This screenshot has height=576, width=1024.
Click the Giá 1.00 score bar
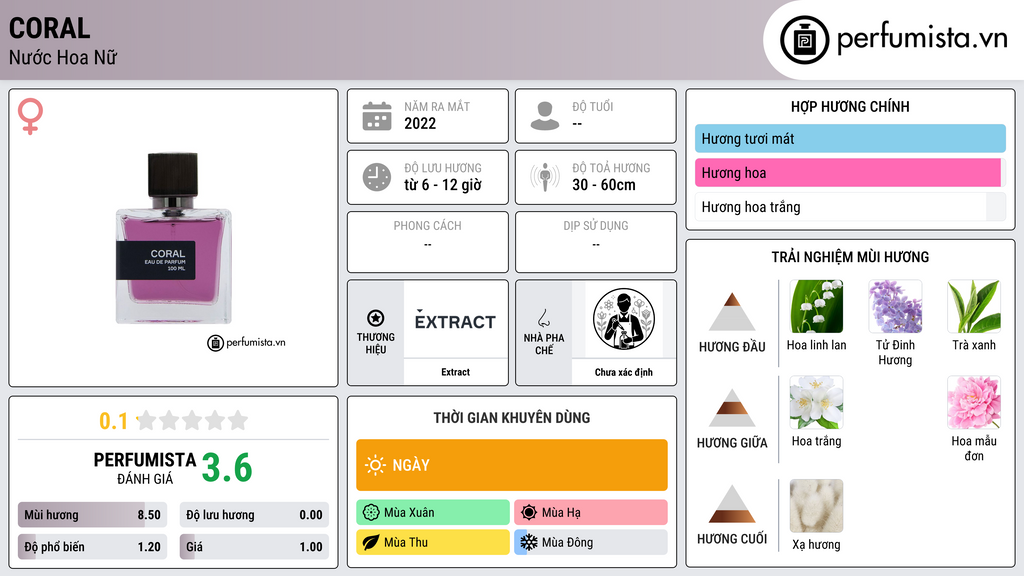pos(254,547)
